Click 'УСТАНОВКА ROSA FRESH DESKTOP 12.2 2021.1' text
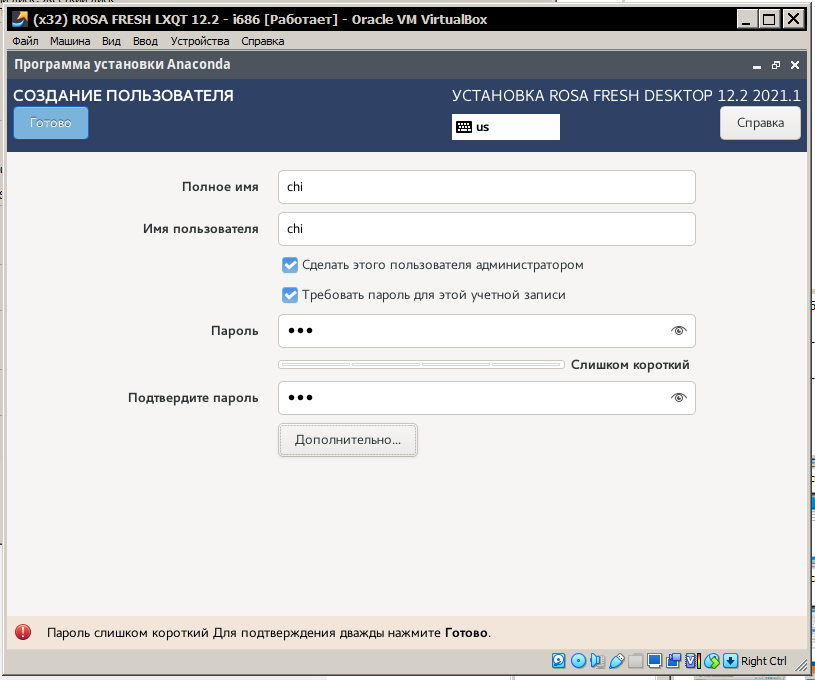The image size is (815, 680). [x=626, y=96]
